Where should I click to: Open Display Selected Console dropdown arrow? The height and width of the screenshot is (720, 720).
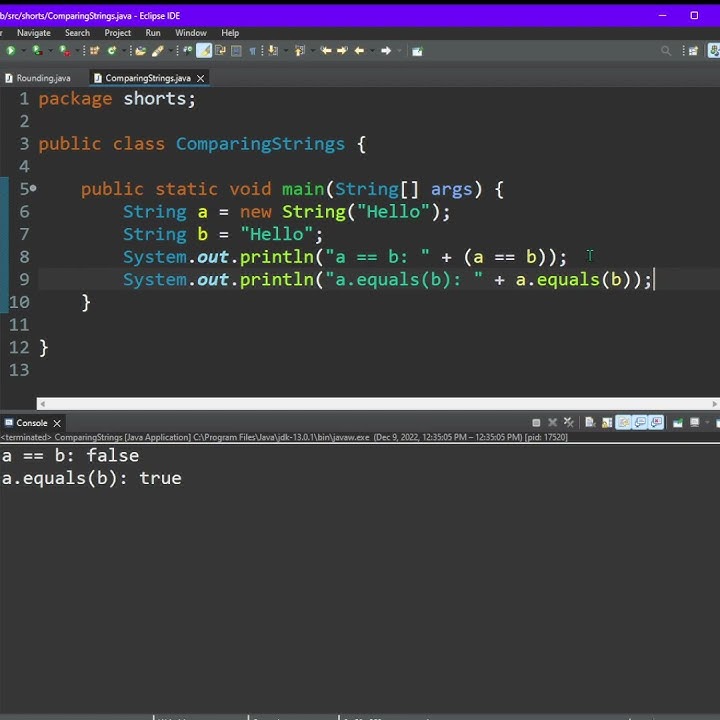(x=707, y=422)
